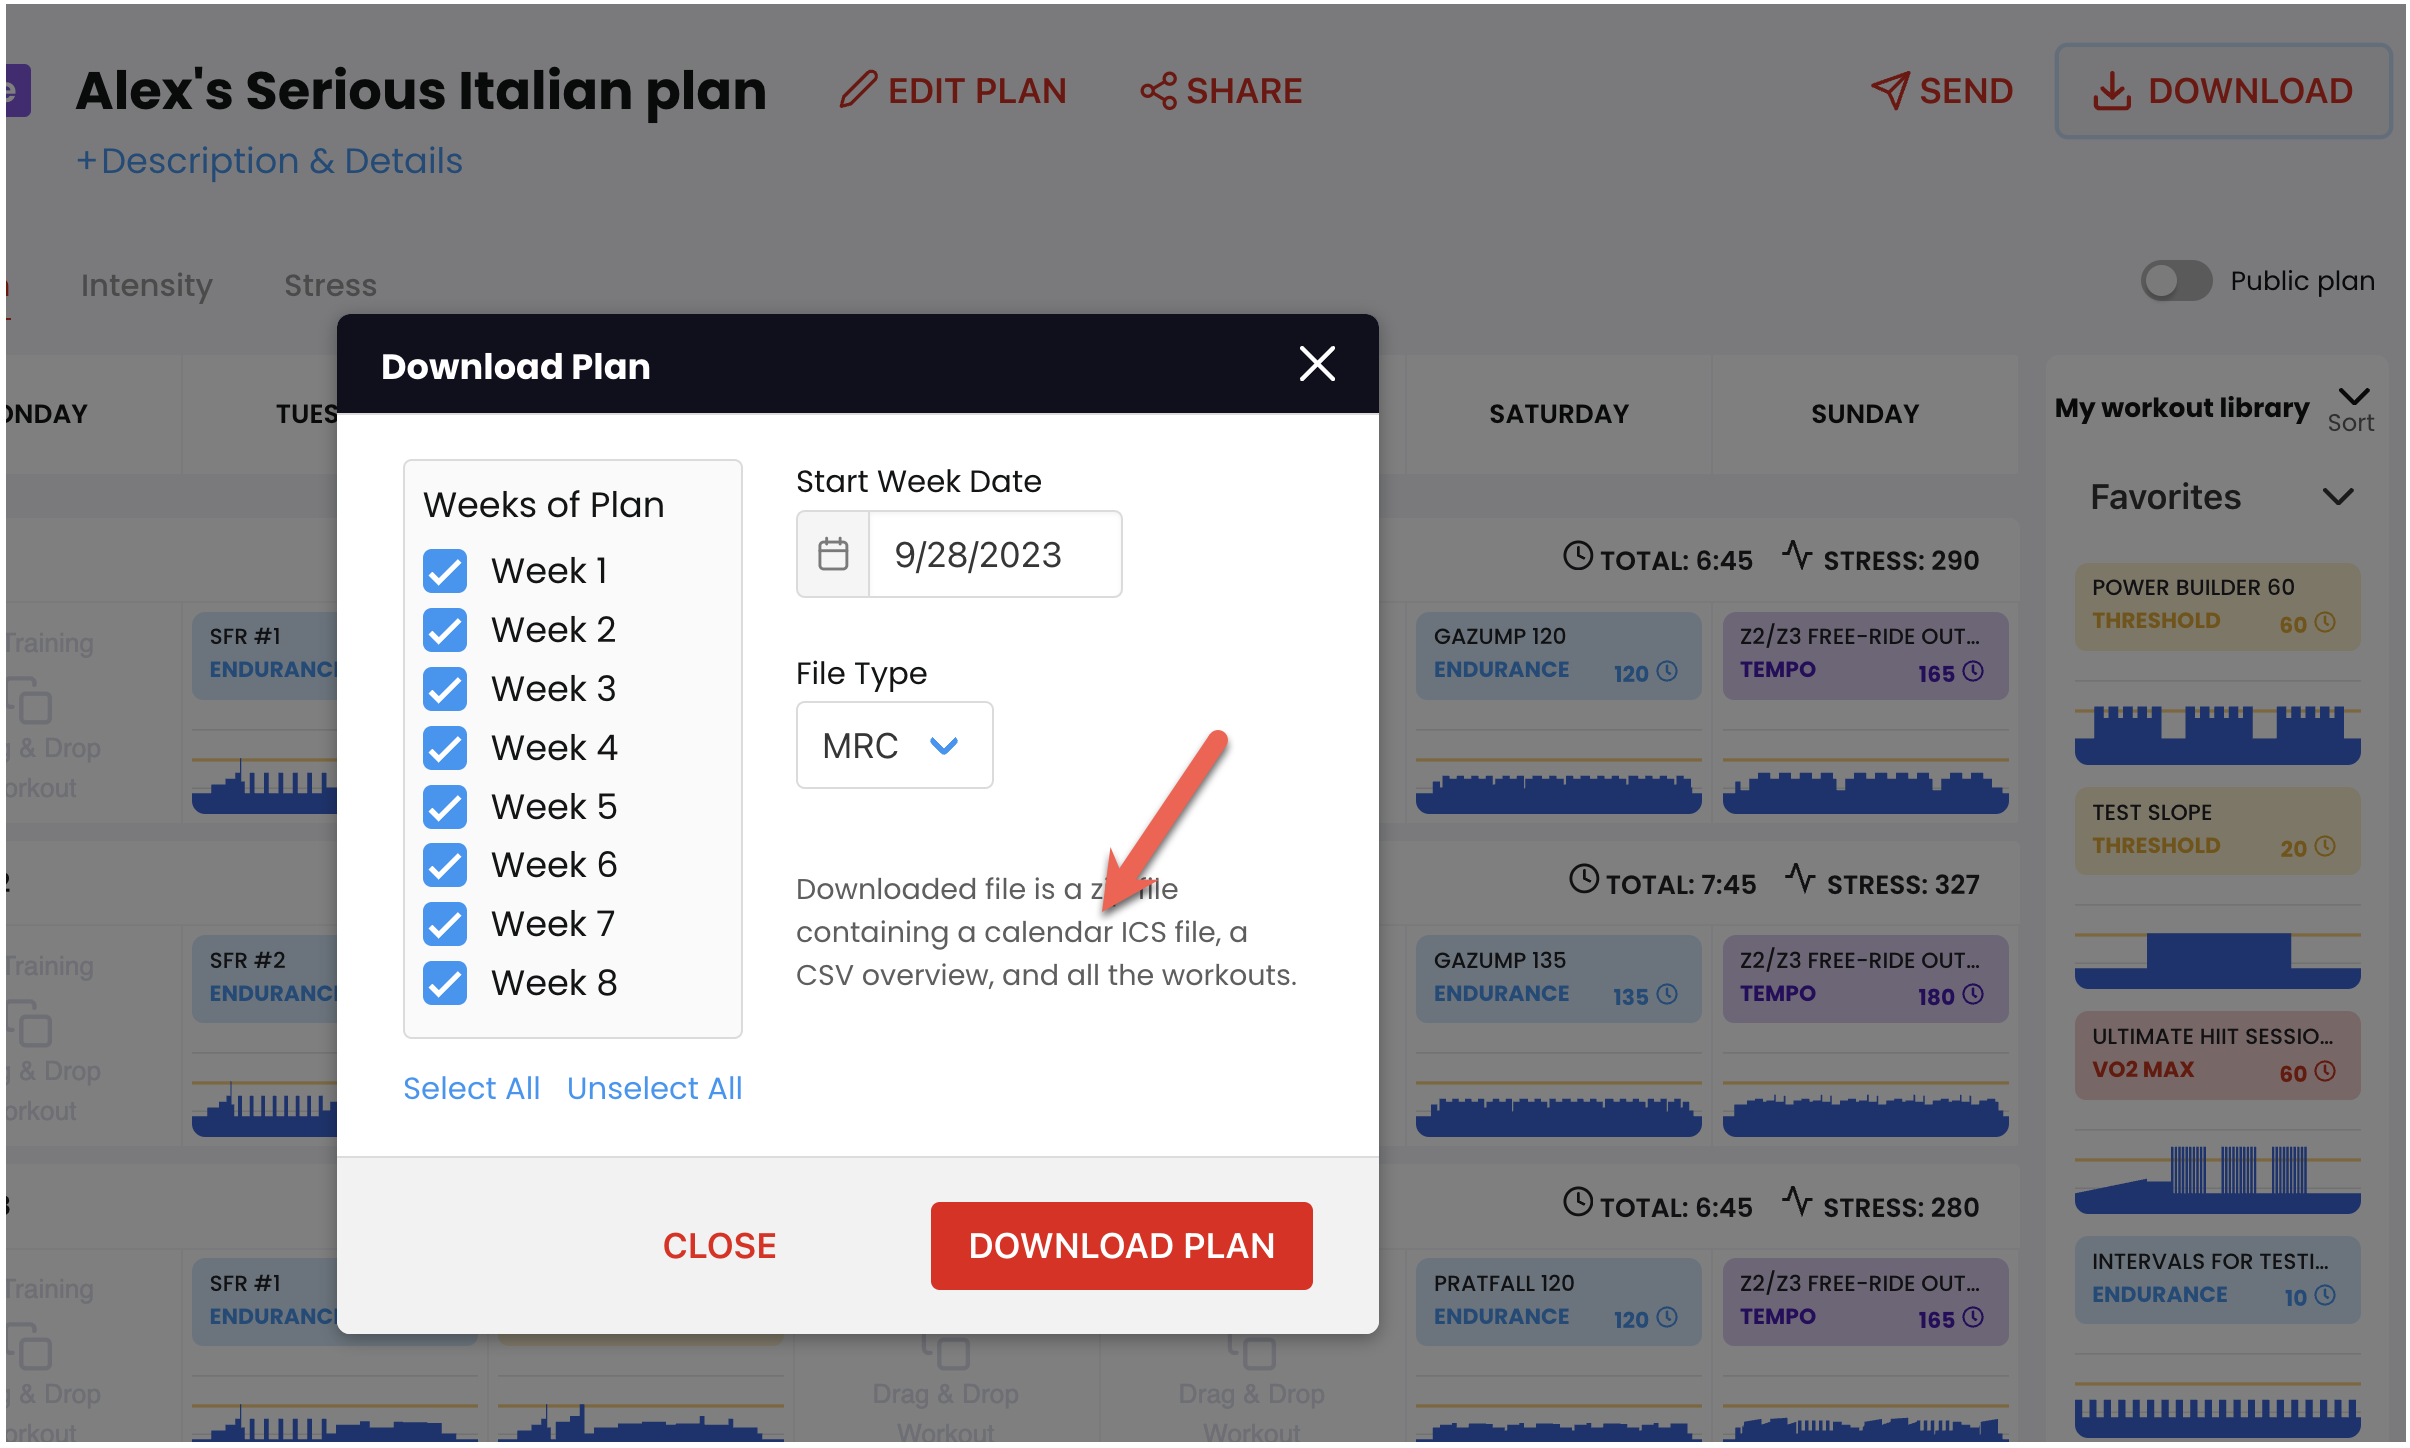Viewport: 2410px width, 1448px height.
Task: Uncheck the Week 1 checkbox
Action: point(445,571)
